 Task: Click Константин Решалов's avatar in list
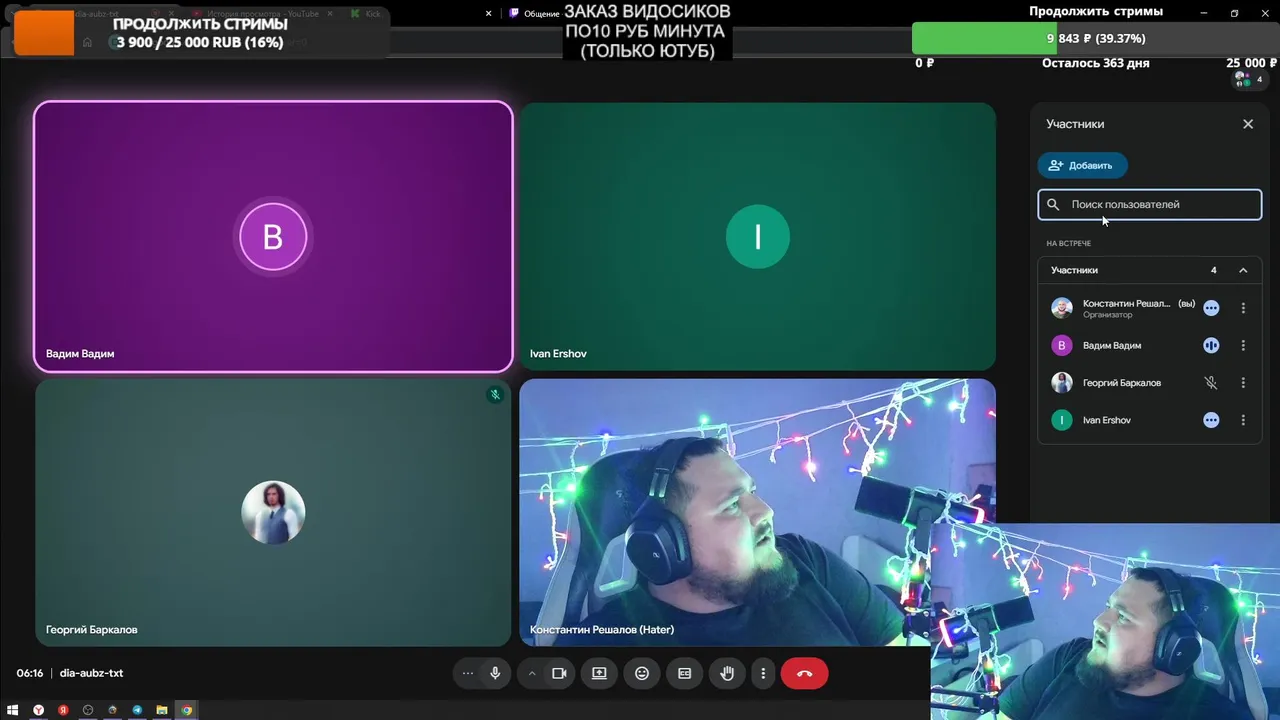(1062, 308)
